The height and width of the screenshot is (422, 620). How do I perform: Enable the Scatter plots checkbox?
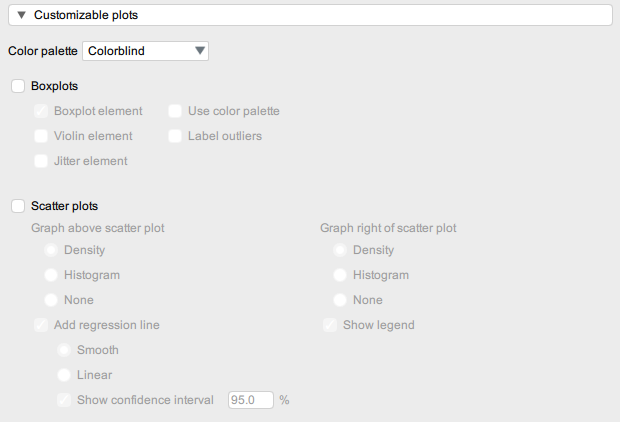18,206
